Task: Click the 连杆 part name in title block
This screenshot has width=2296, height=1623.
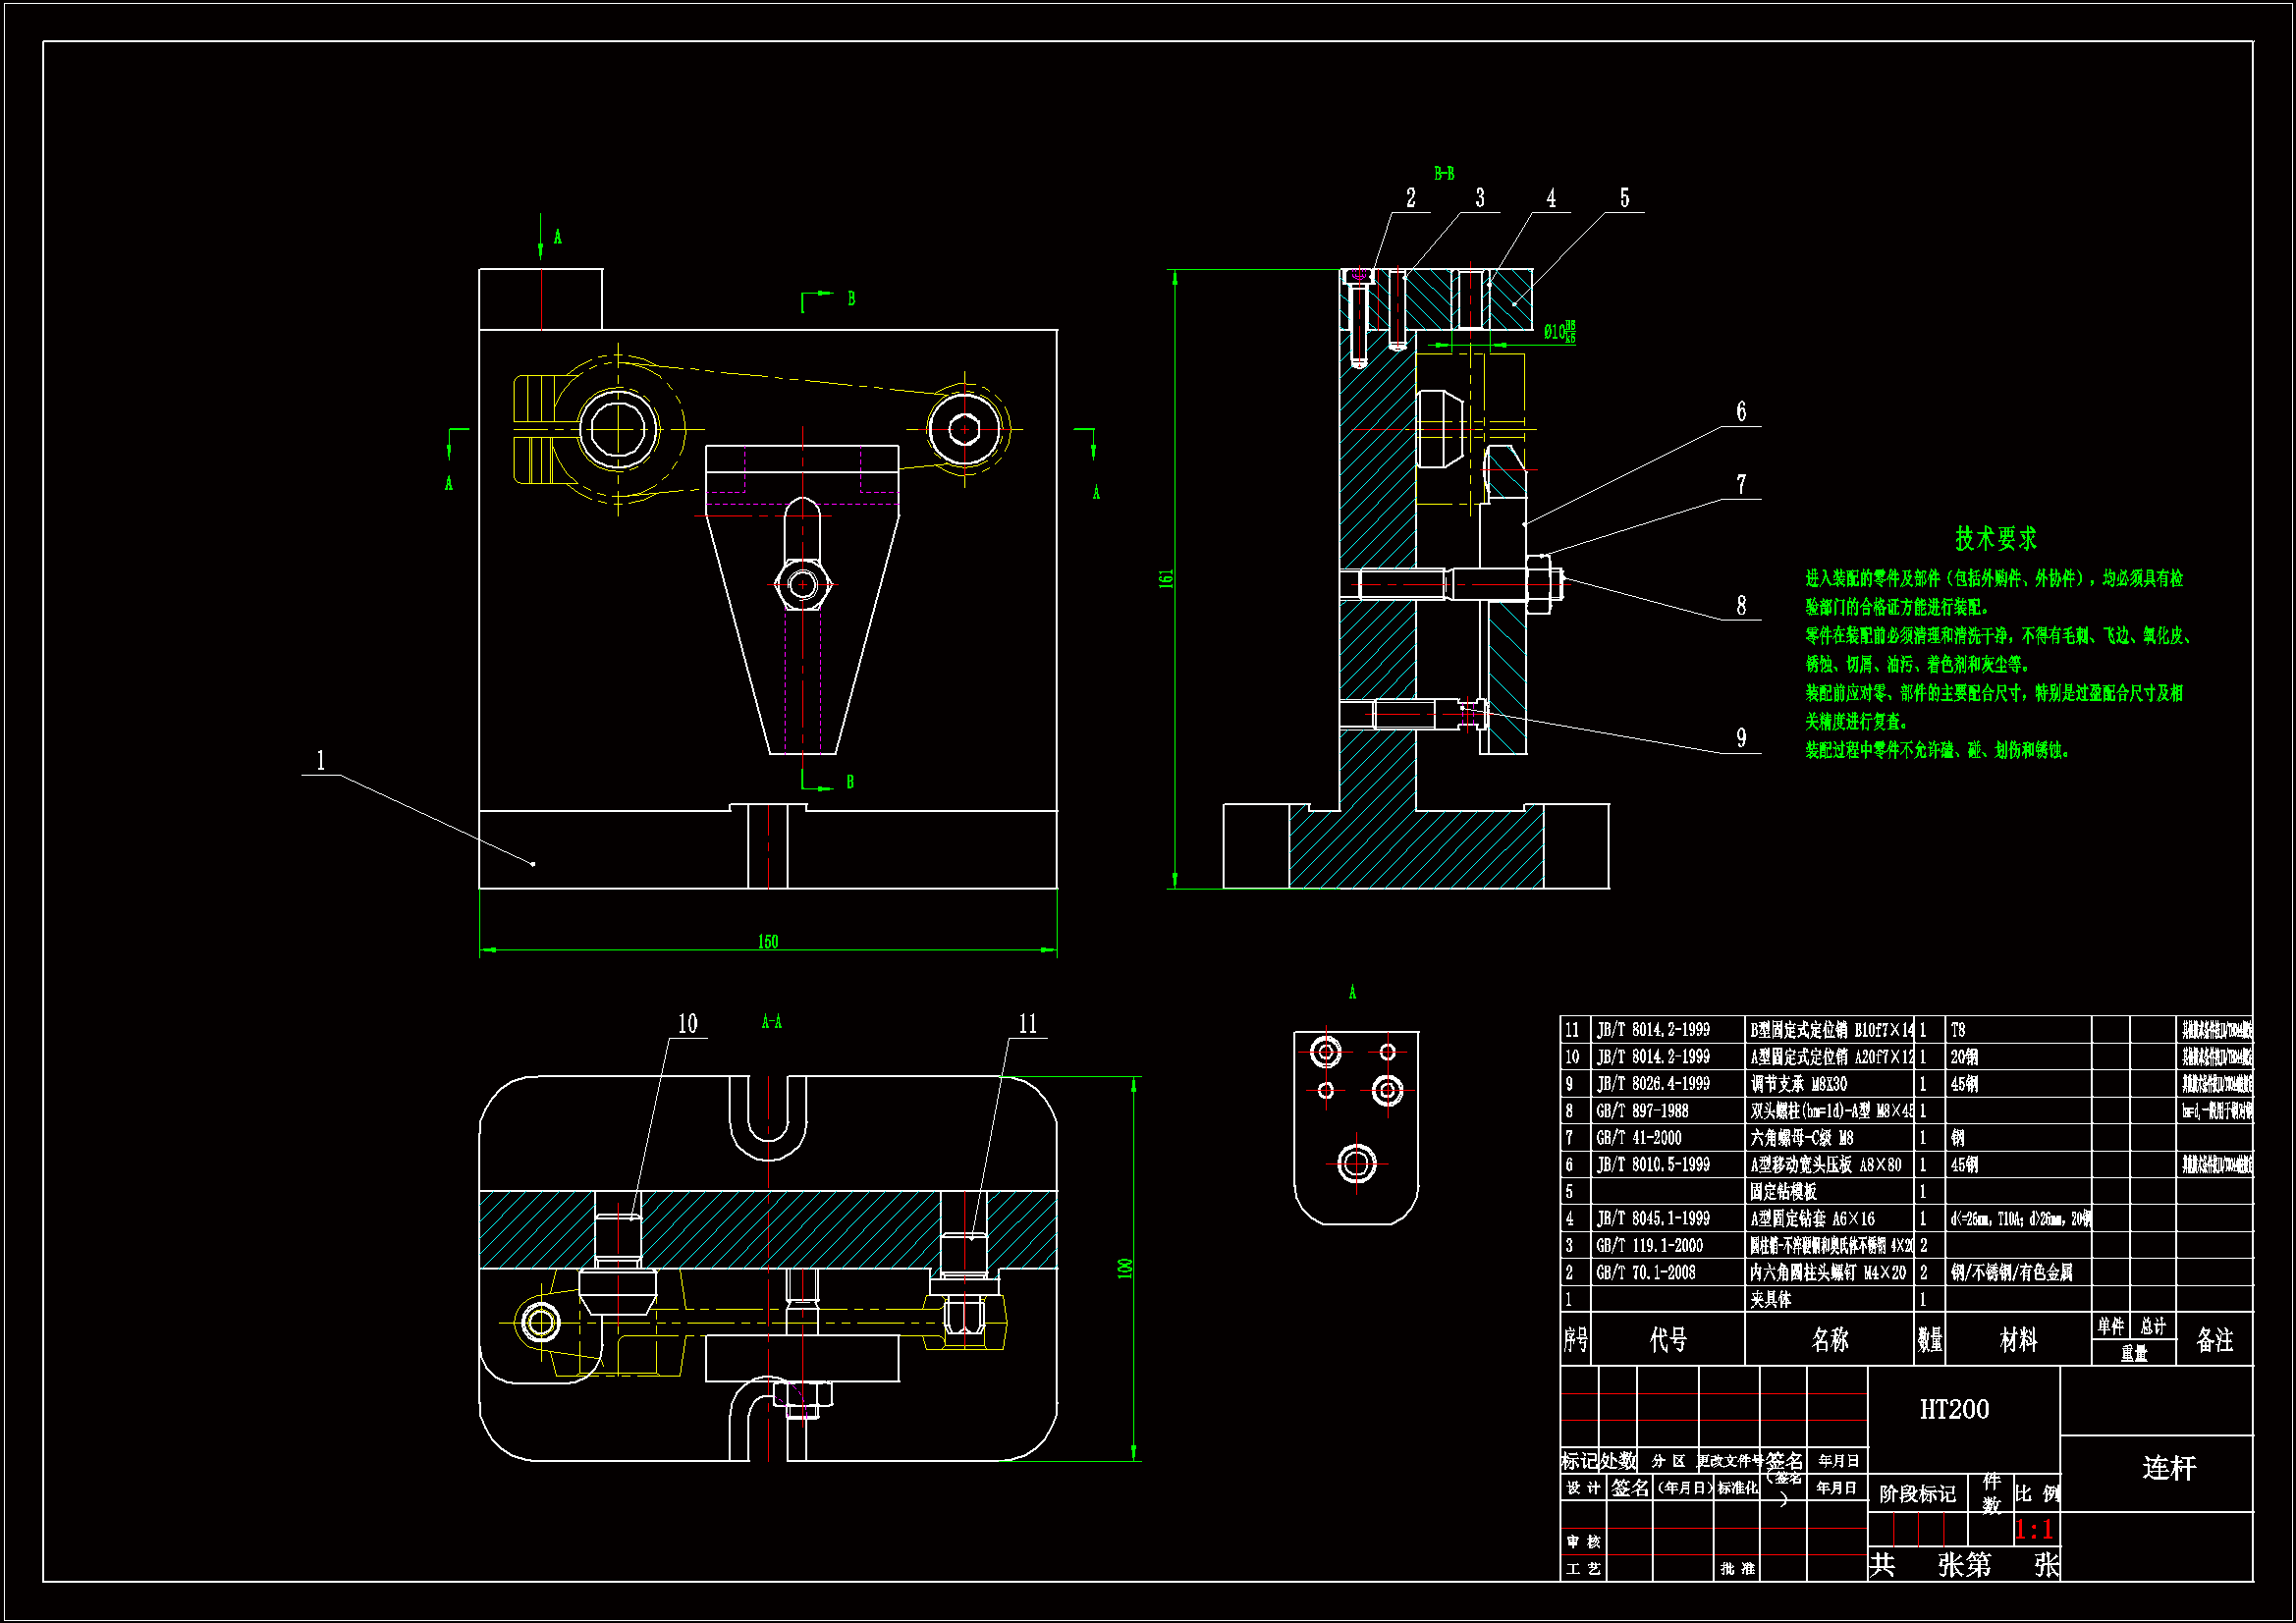Action: point(2168,1468)
